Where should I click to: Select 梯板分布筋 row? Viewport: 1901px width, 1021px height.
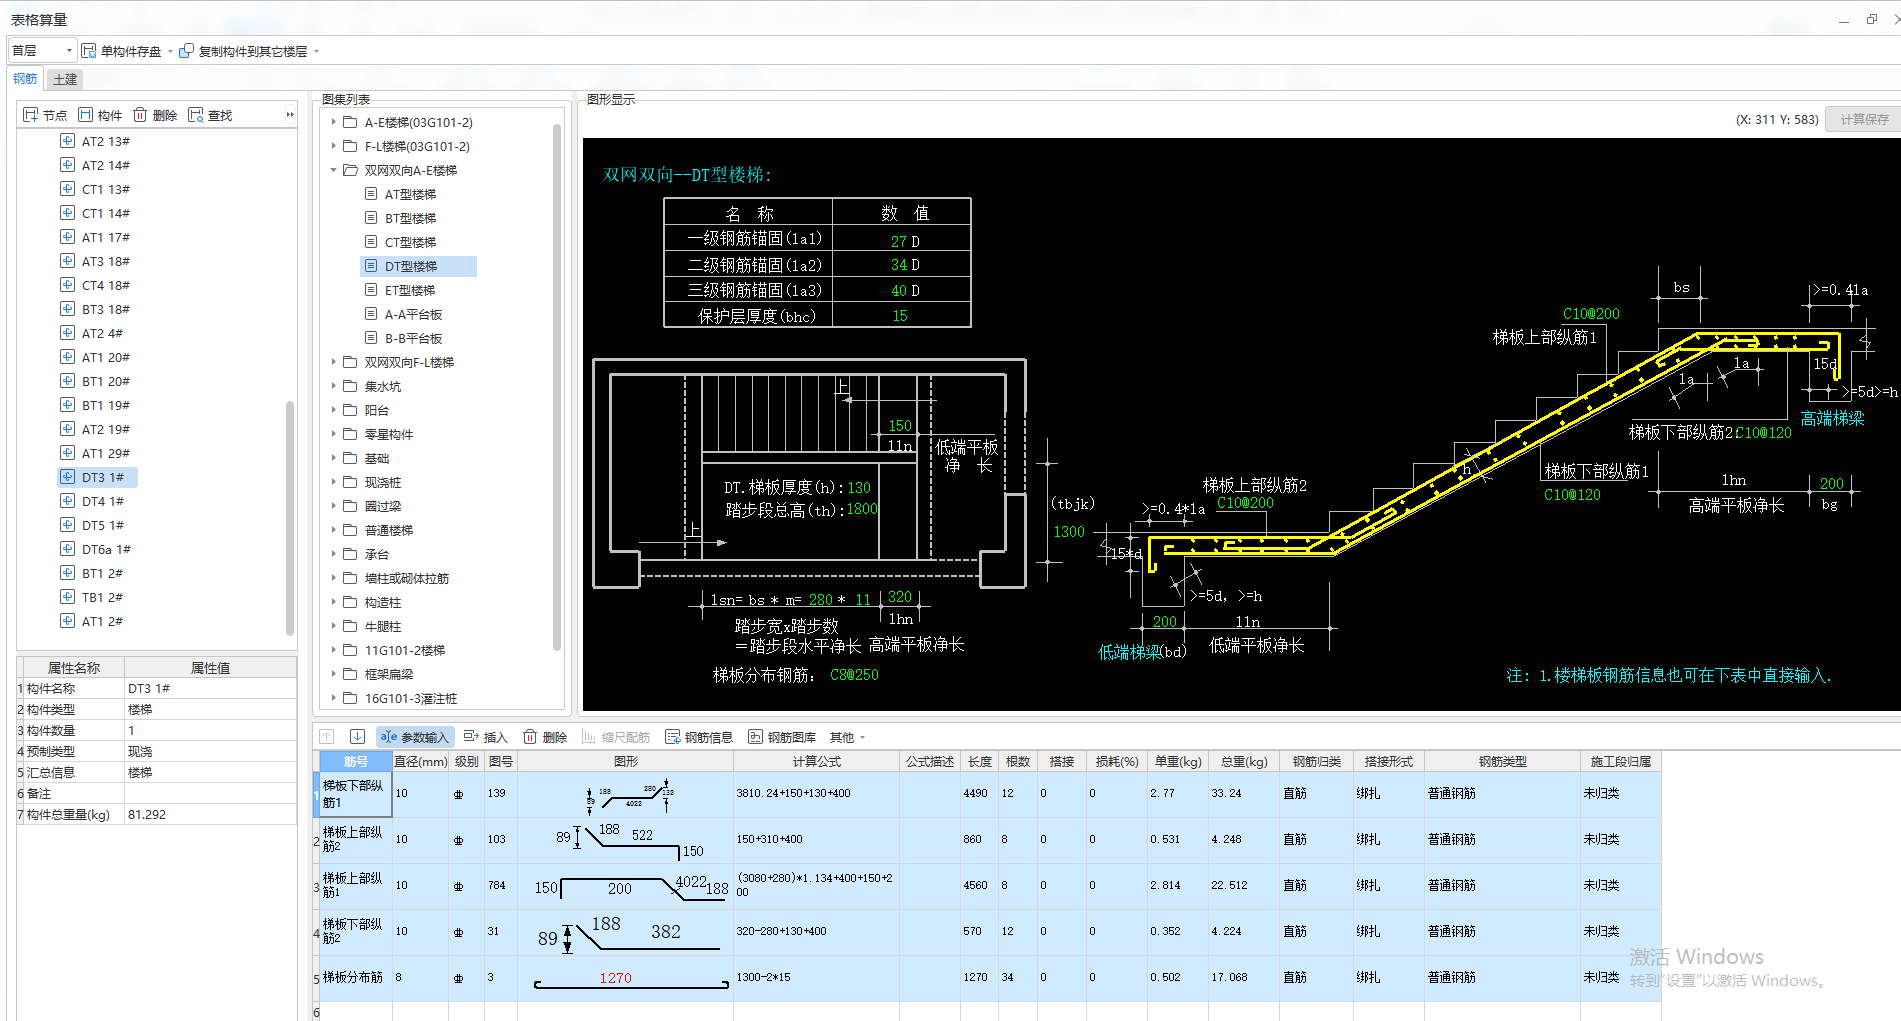point(987,978)
